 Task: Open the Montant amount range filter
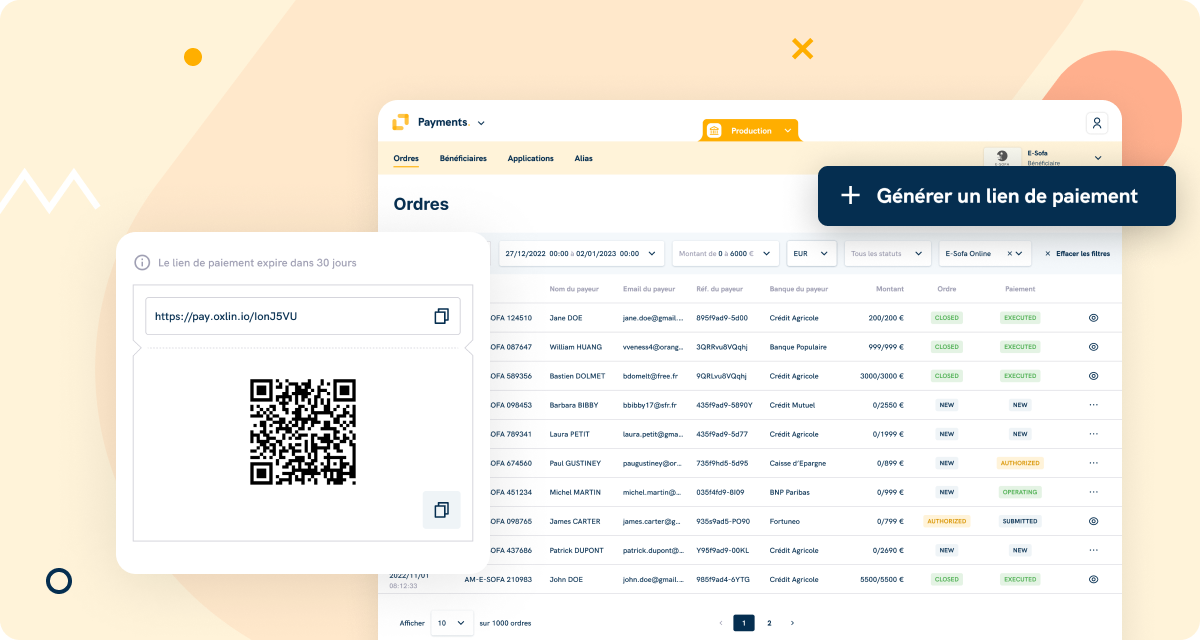pyautogui.click(x=726, y=254)
